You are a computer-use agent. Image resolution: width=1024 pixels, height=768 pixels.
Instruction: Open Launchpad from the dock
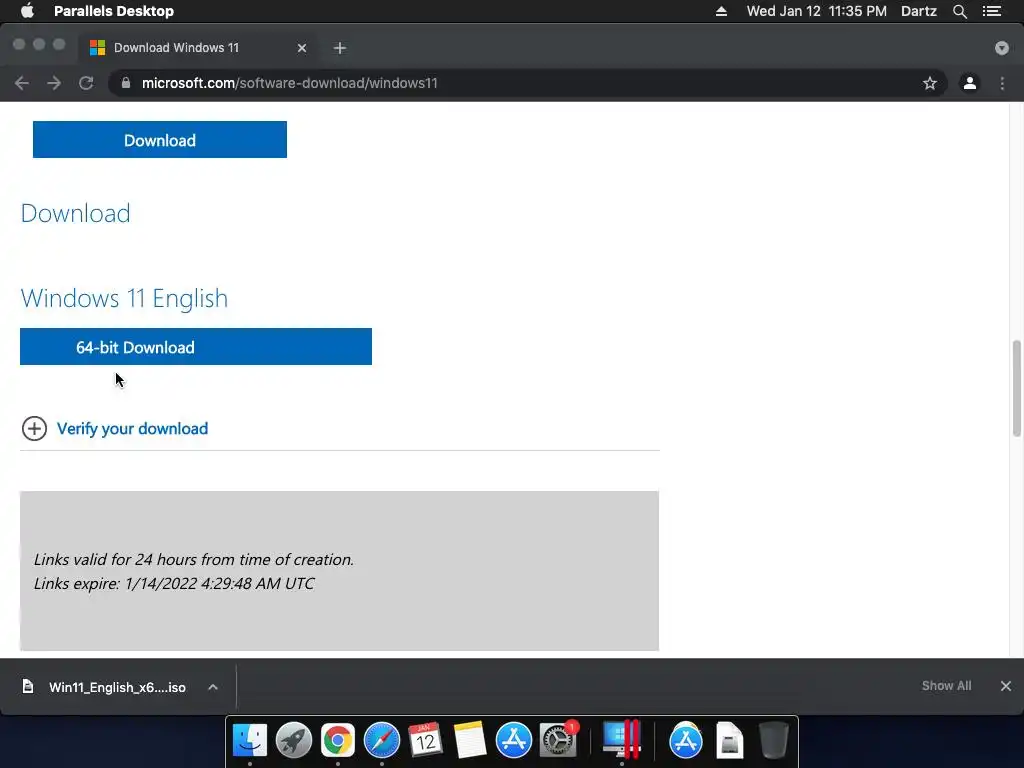294,740
